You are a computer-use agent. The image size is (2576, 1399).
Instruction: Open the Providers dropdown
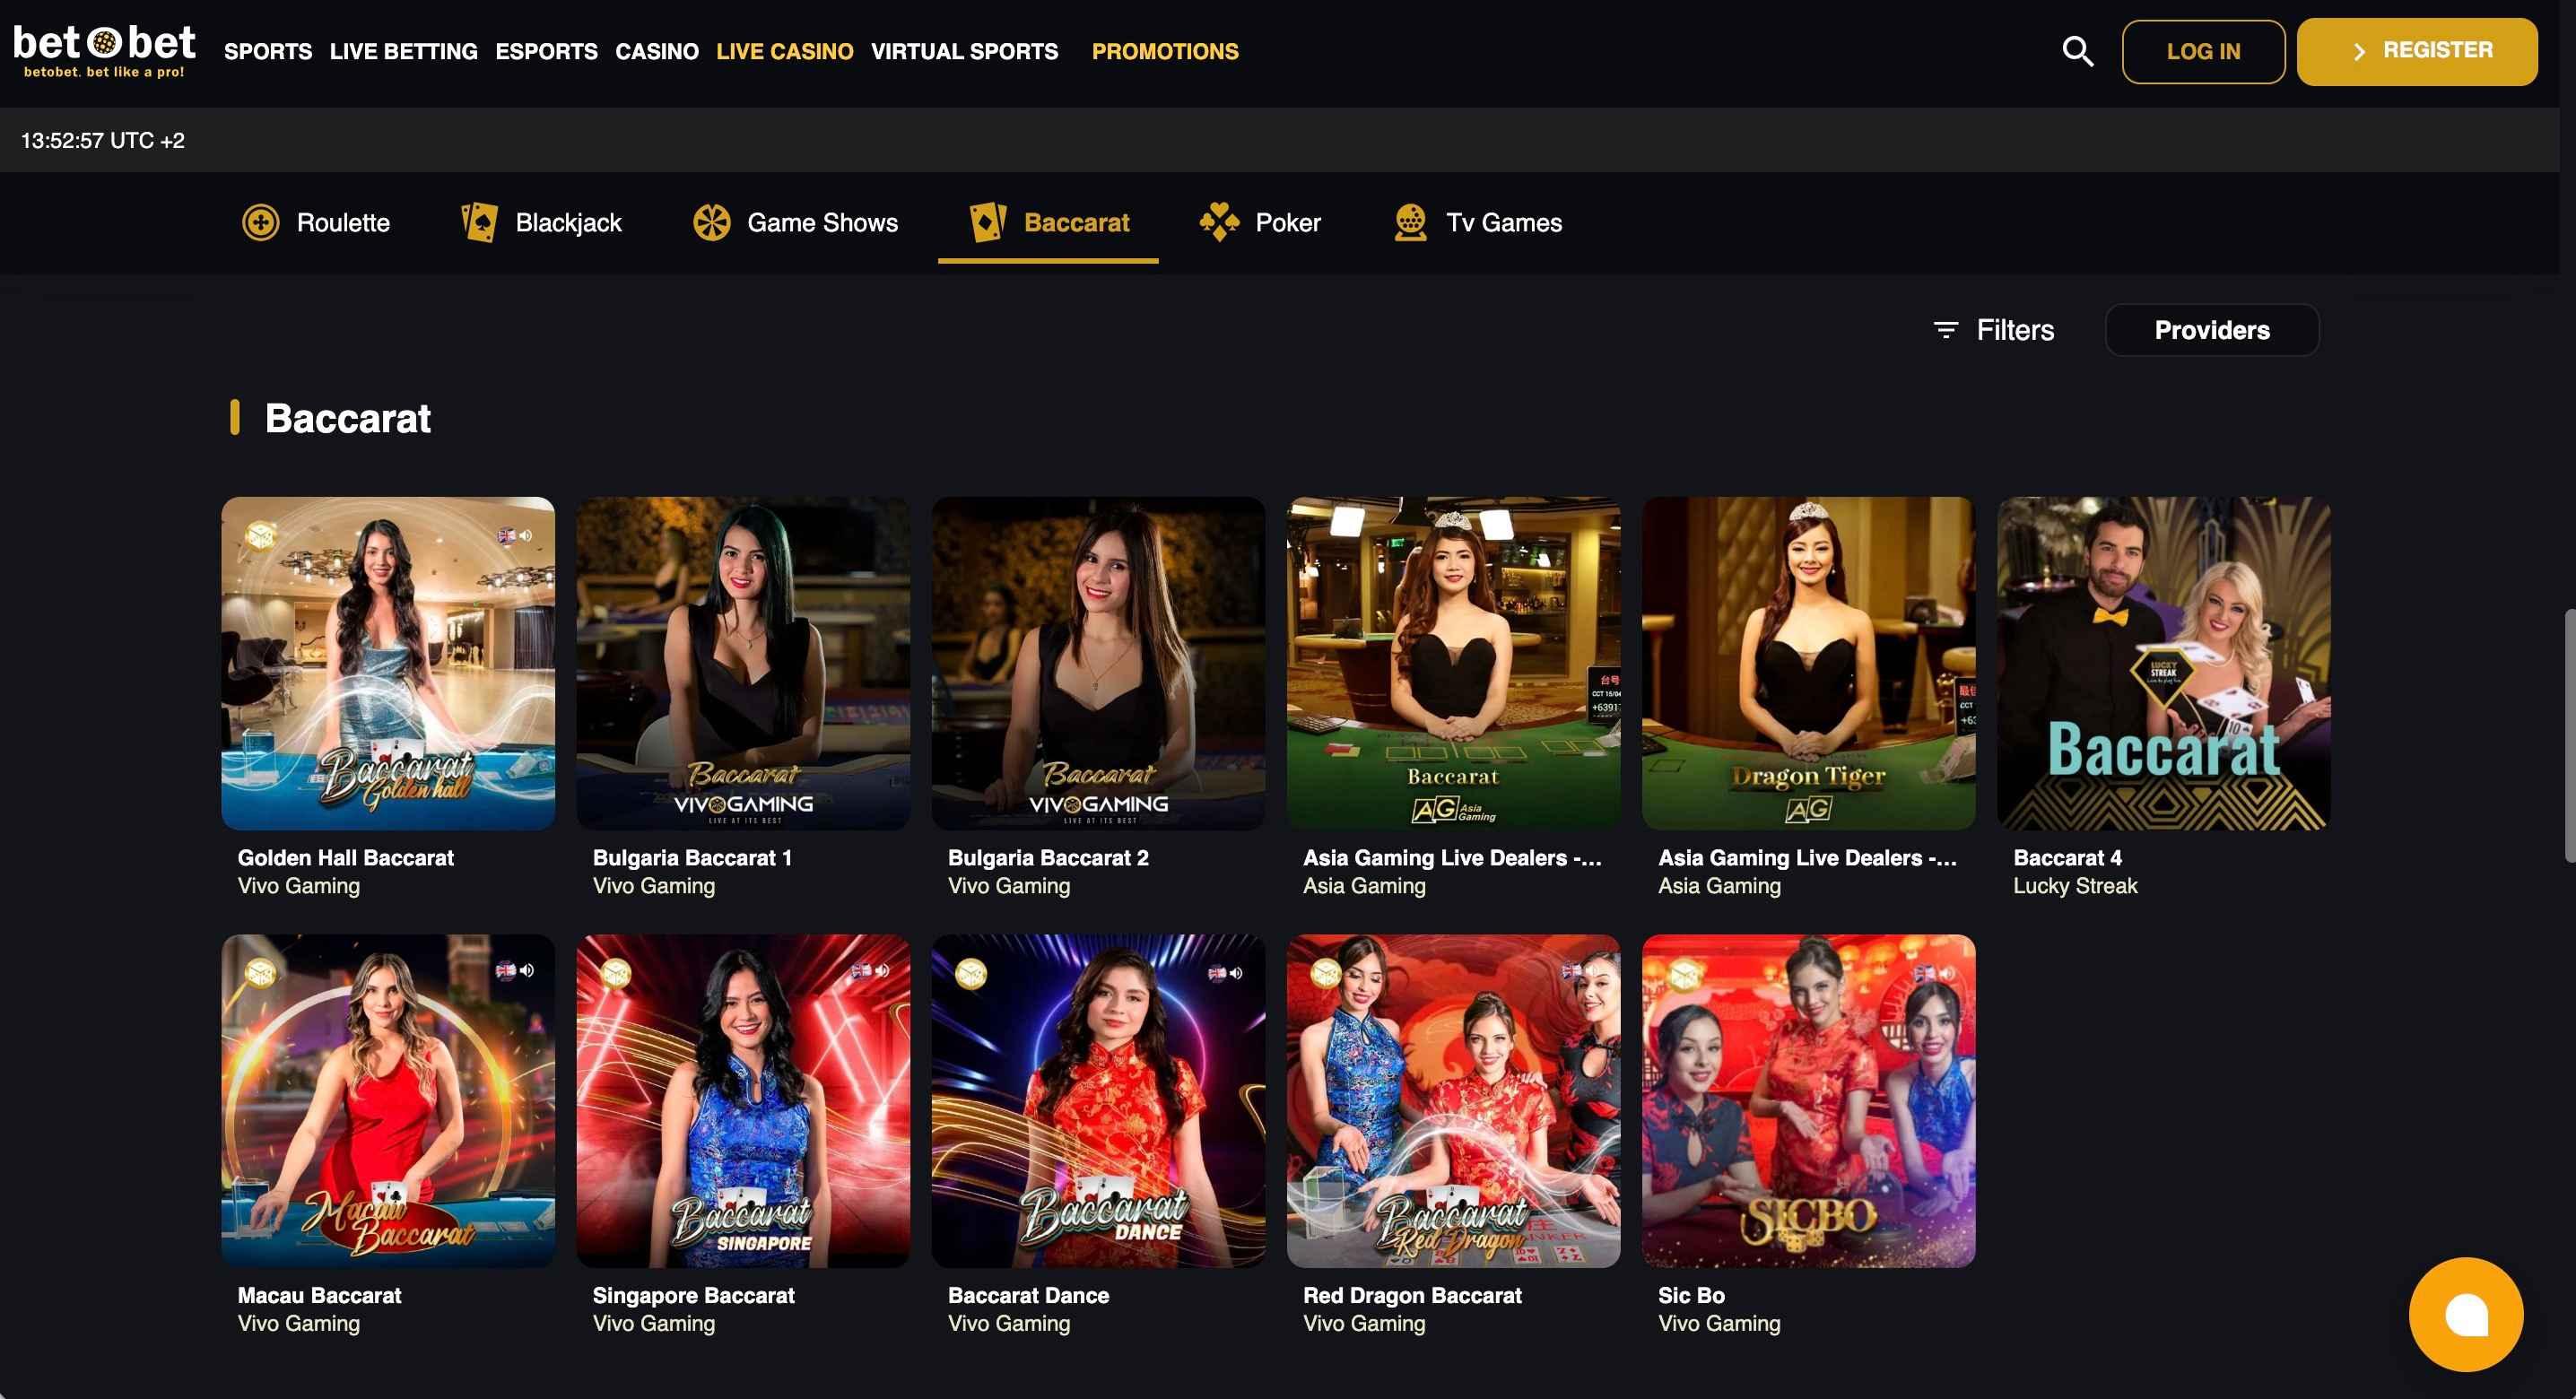2211,330
